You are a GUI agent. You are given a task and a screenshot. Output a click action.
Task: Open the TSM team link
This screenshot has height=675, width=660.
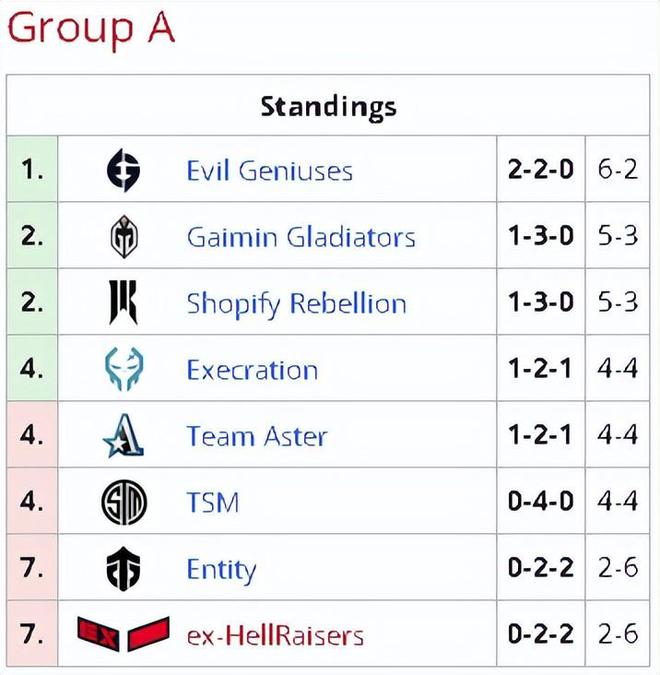point(213,503)
